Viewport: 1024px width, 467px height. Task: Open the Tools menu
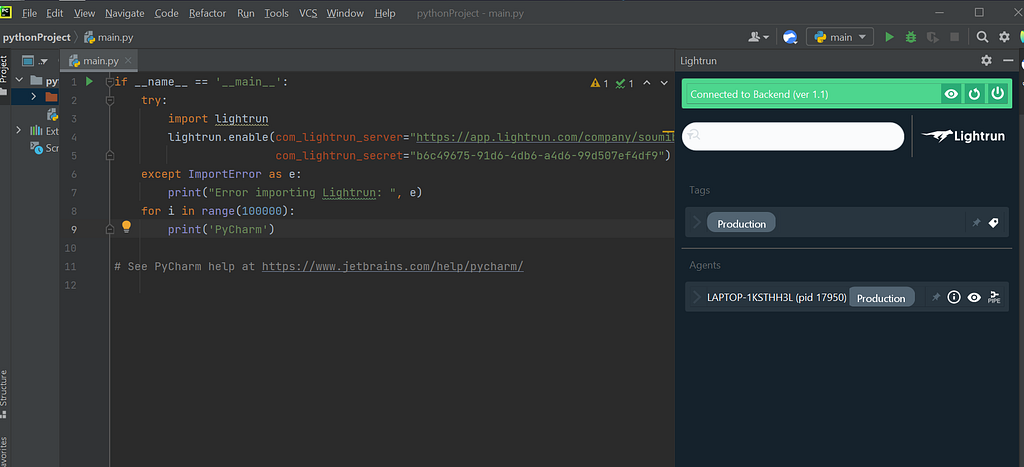click(277, 13)
